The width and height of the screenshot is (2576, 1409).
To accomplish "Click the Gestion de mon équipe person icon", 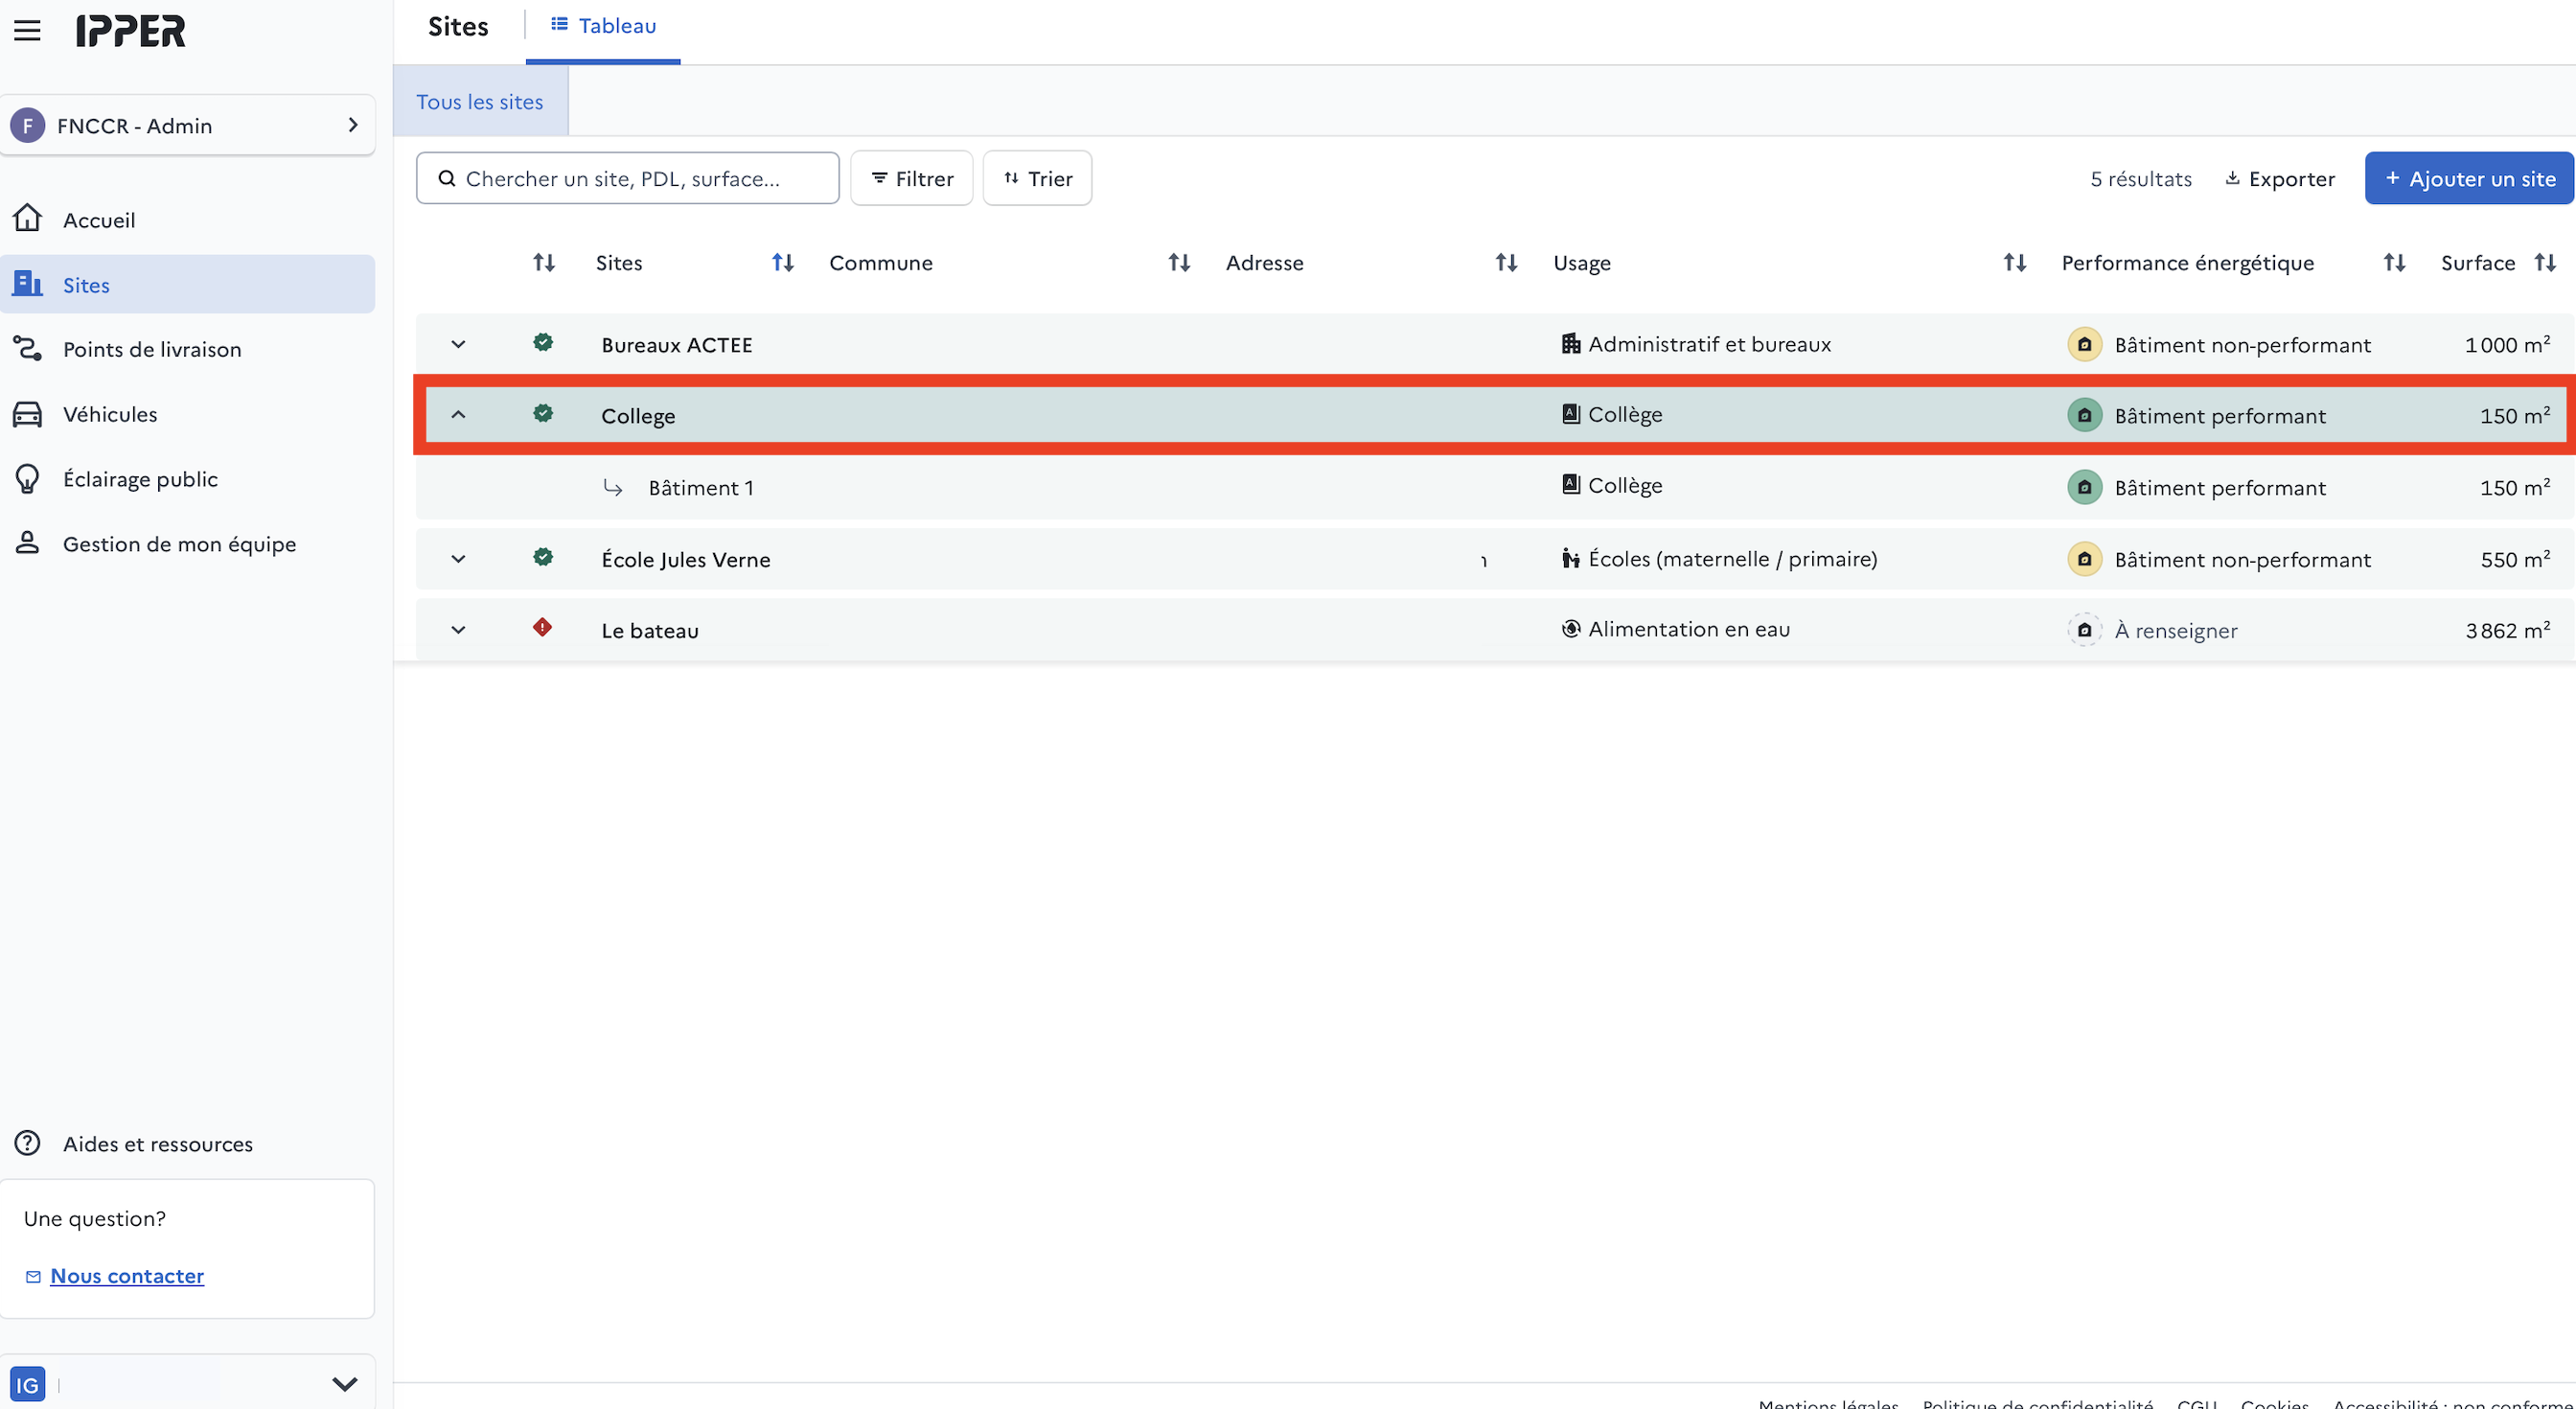I will pyautogui.click(x=27, y=543).
